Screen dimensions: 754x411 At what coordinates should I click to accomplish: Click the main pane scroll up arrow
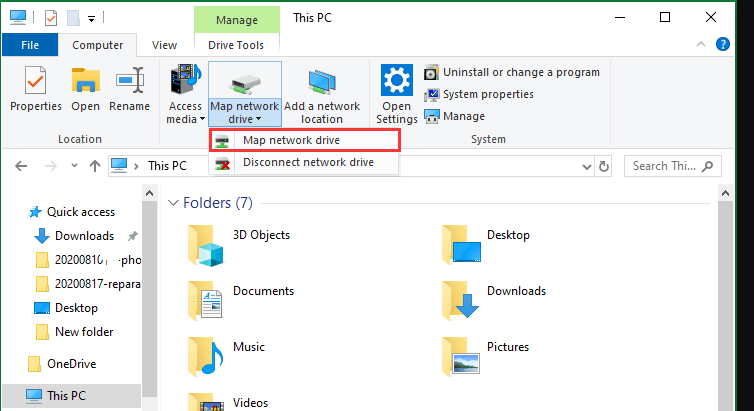[x=725, y=194]
